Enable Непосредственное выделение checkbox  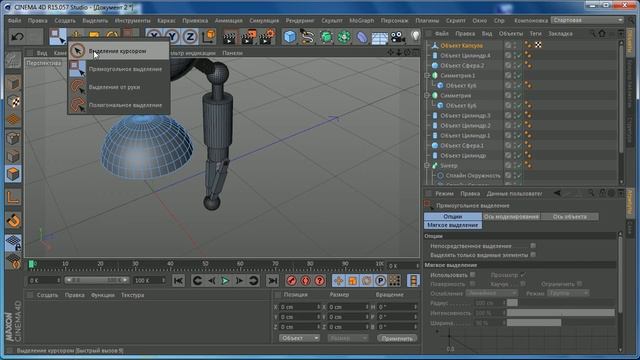[x=533, y=246]
